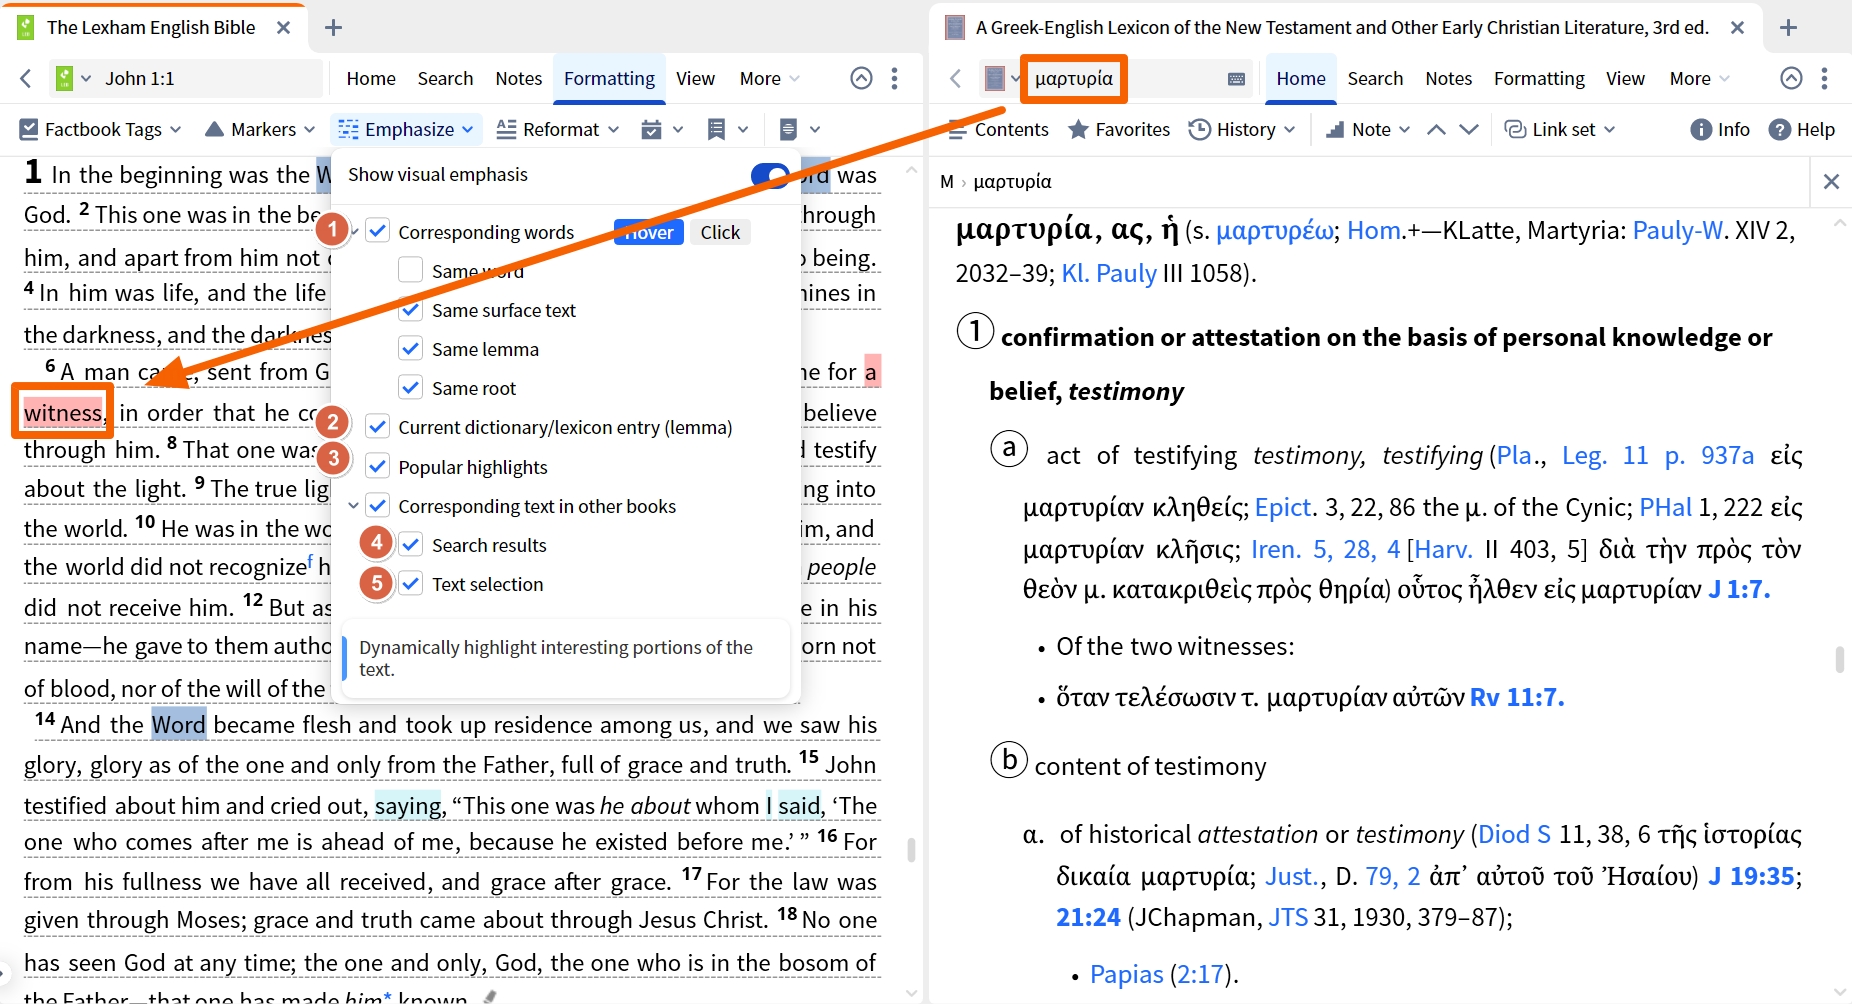The image size is (1852, 1004).
Task: Open Favorites in the lexicon toolbar
Action: (1119, 129)
